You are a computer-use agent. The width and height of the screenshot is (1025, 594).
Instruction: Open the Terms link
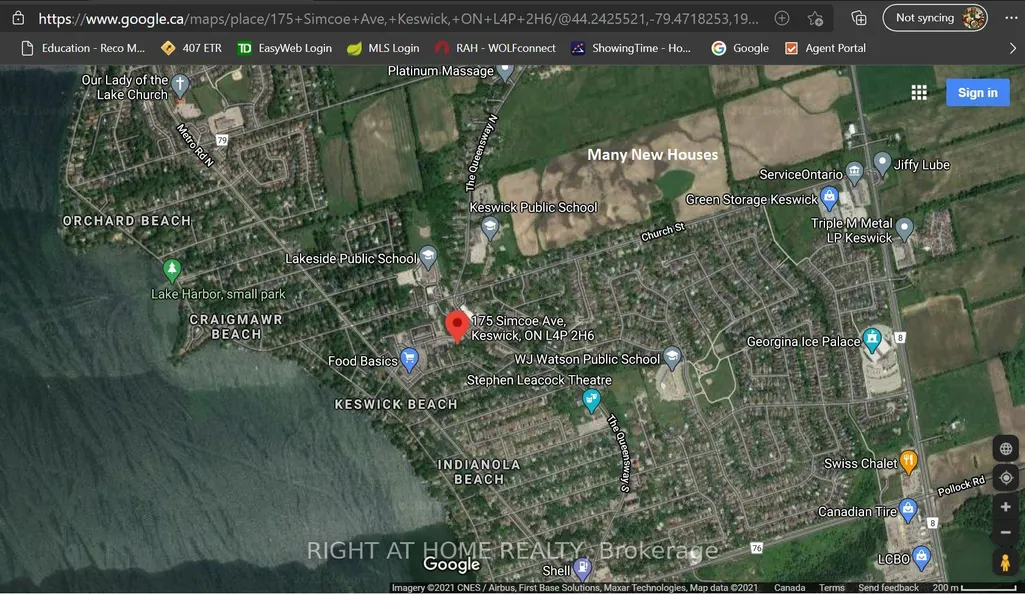pyautogui.click(x=832, y=587)
